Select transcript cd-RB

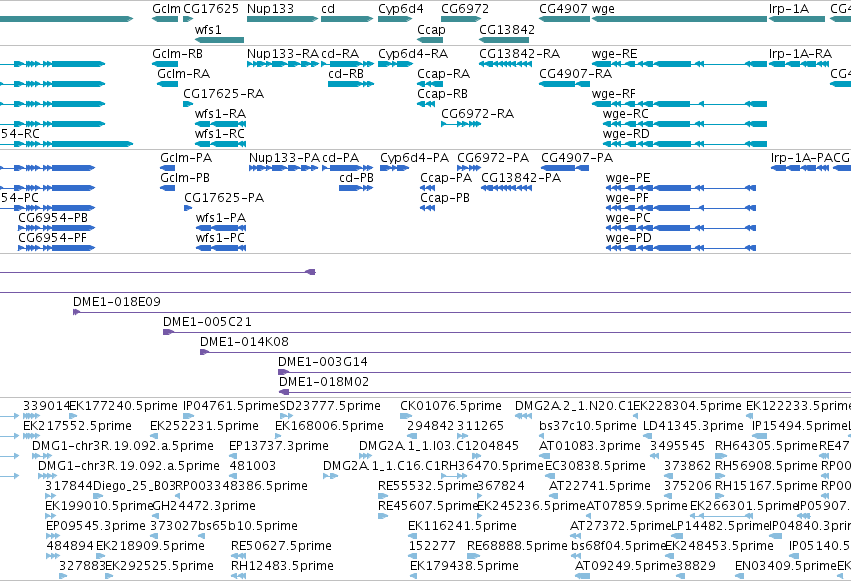point(351,84)
